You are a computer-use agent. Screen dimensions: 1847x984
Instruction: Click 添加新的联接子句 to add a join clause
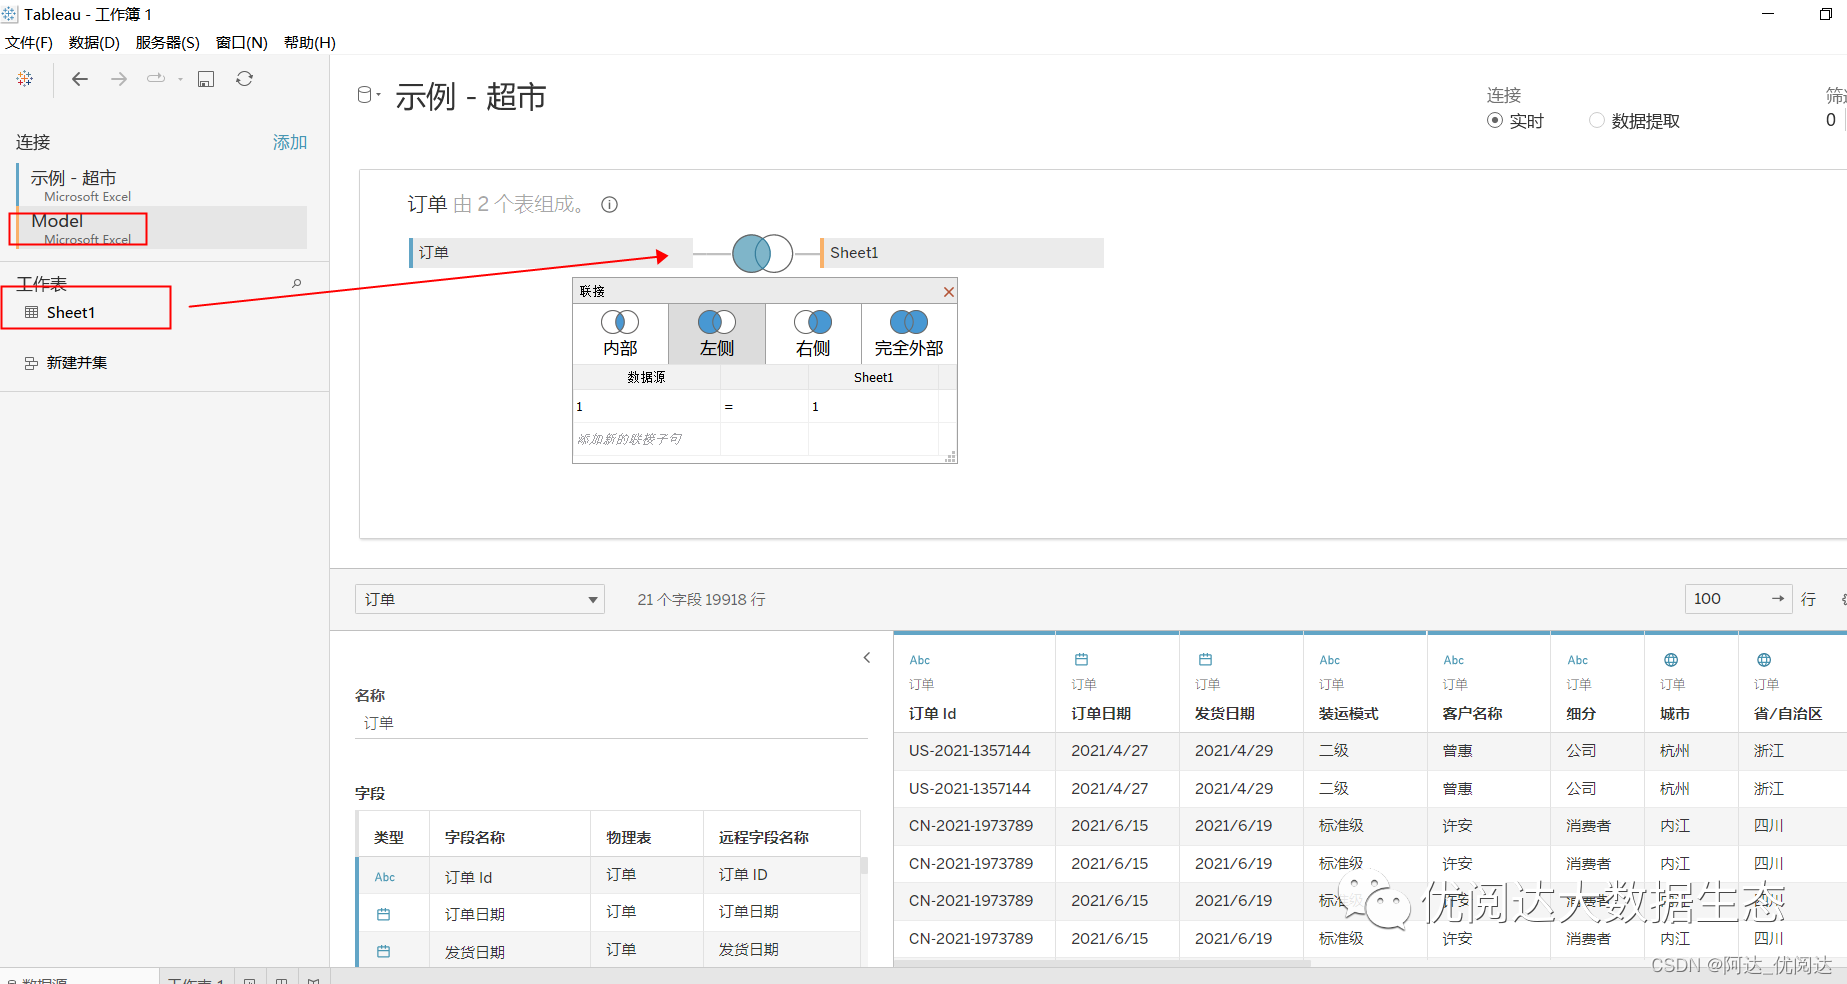pyautogui.click(x=646, y=439)
